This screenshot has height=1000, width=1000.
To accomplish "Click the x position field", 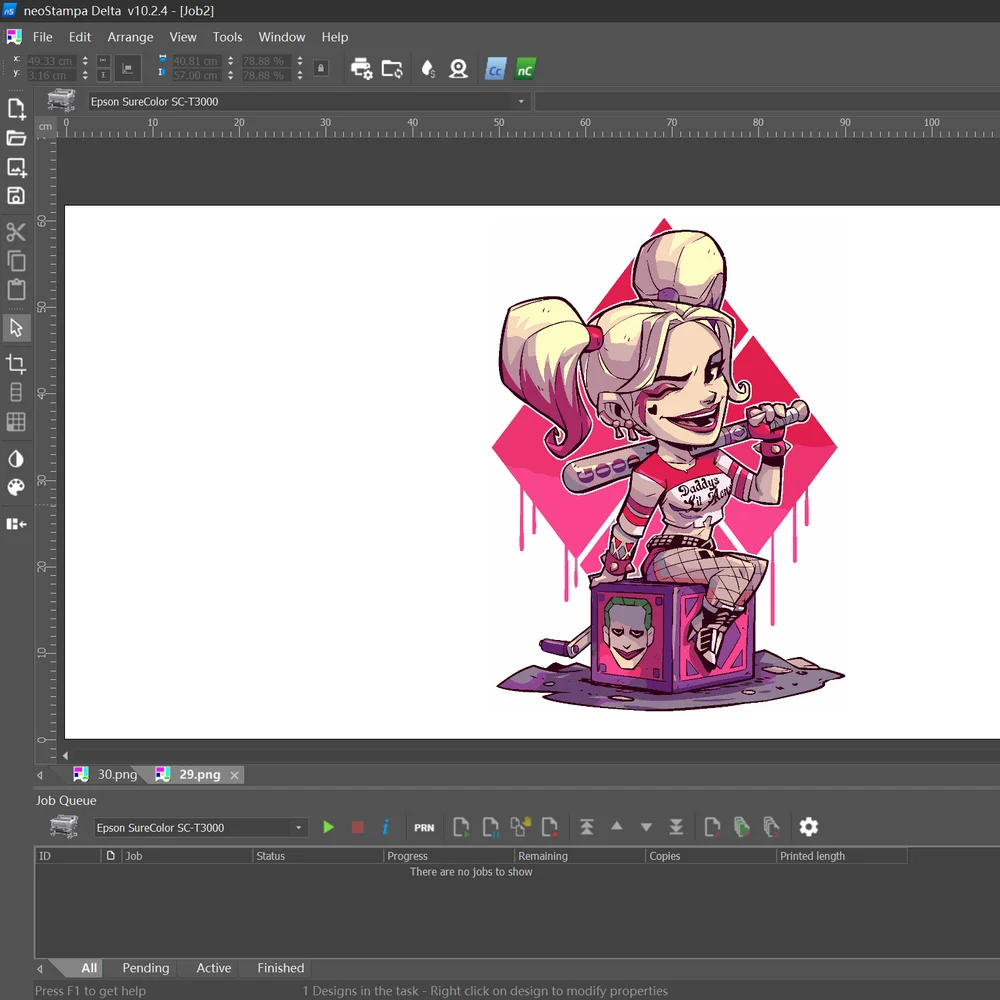I will tap(51, 61).
